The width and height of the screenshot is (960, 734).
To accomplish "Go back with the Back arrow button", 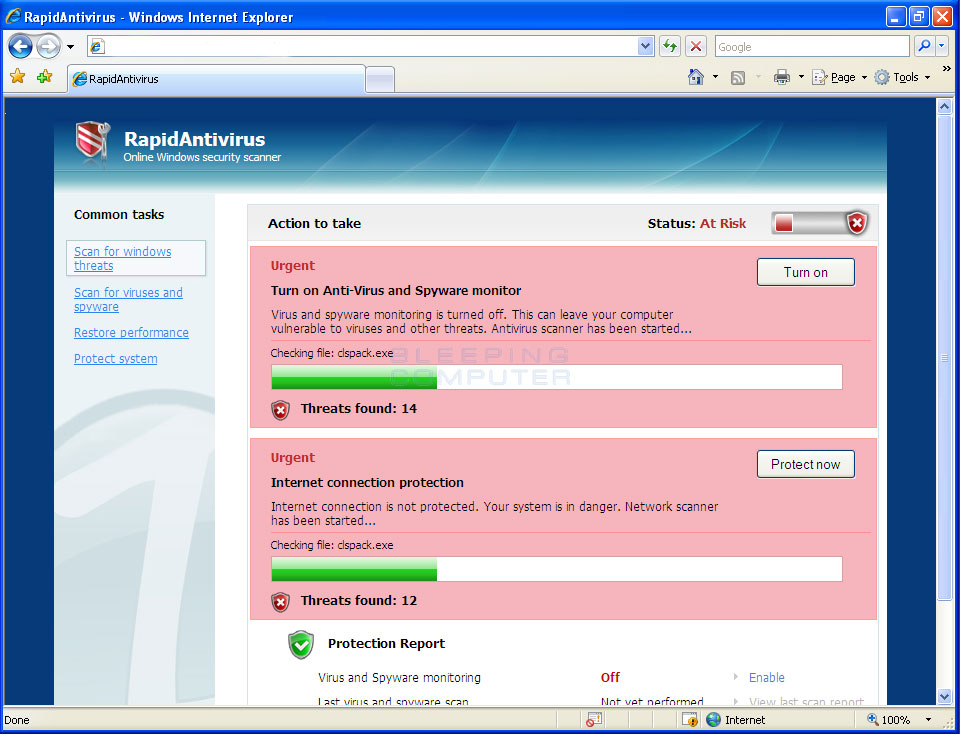I will click(20, 46).
